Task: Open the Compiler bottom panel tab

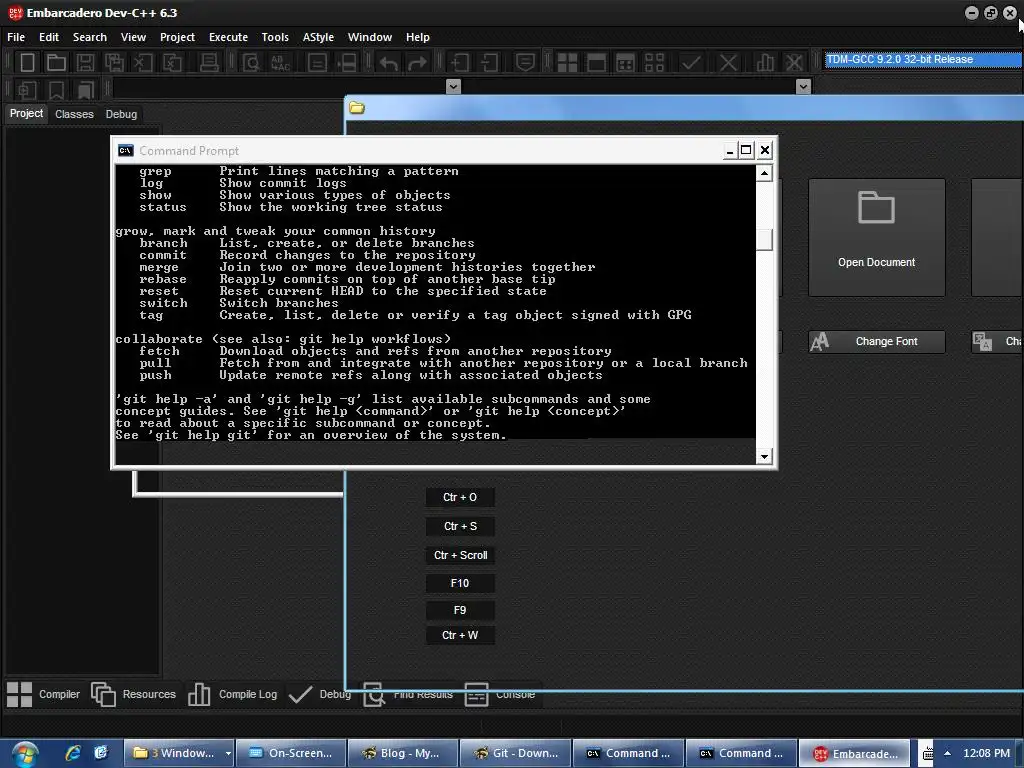Action: coord(43,694)
